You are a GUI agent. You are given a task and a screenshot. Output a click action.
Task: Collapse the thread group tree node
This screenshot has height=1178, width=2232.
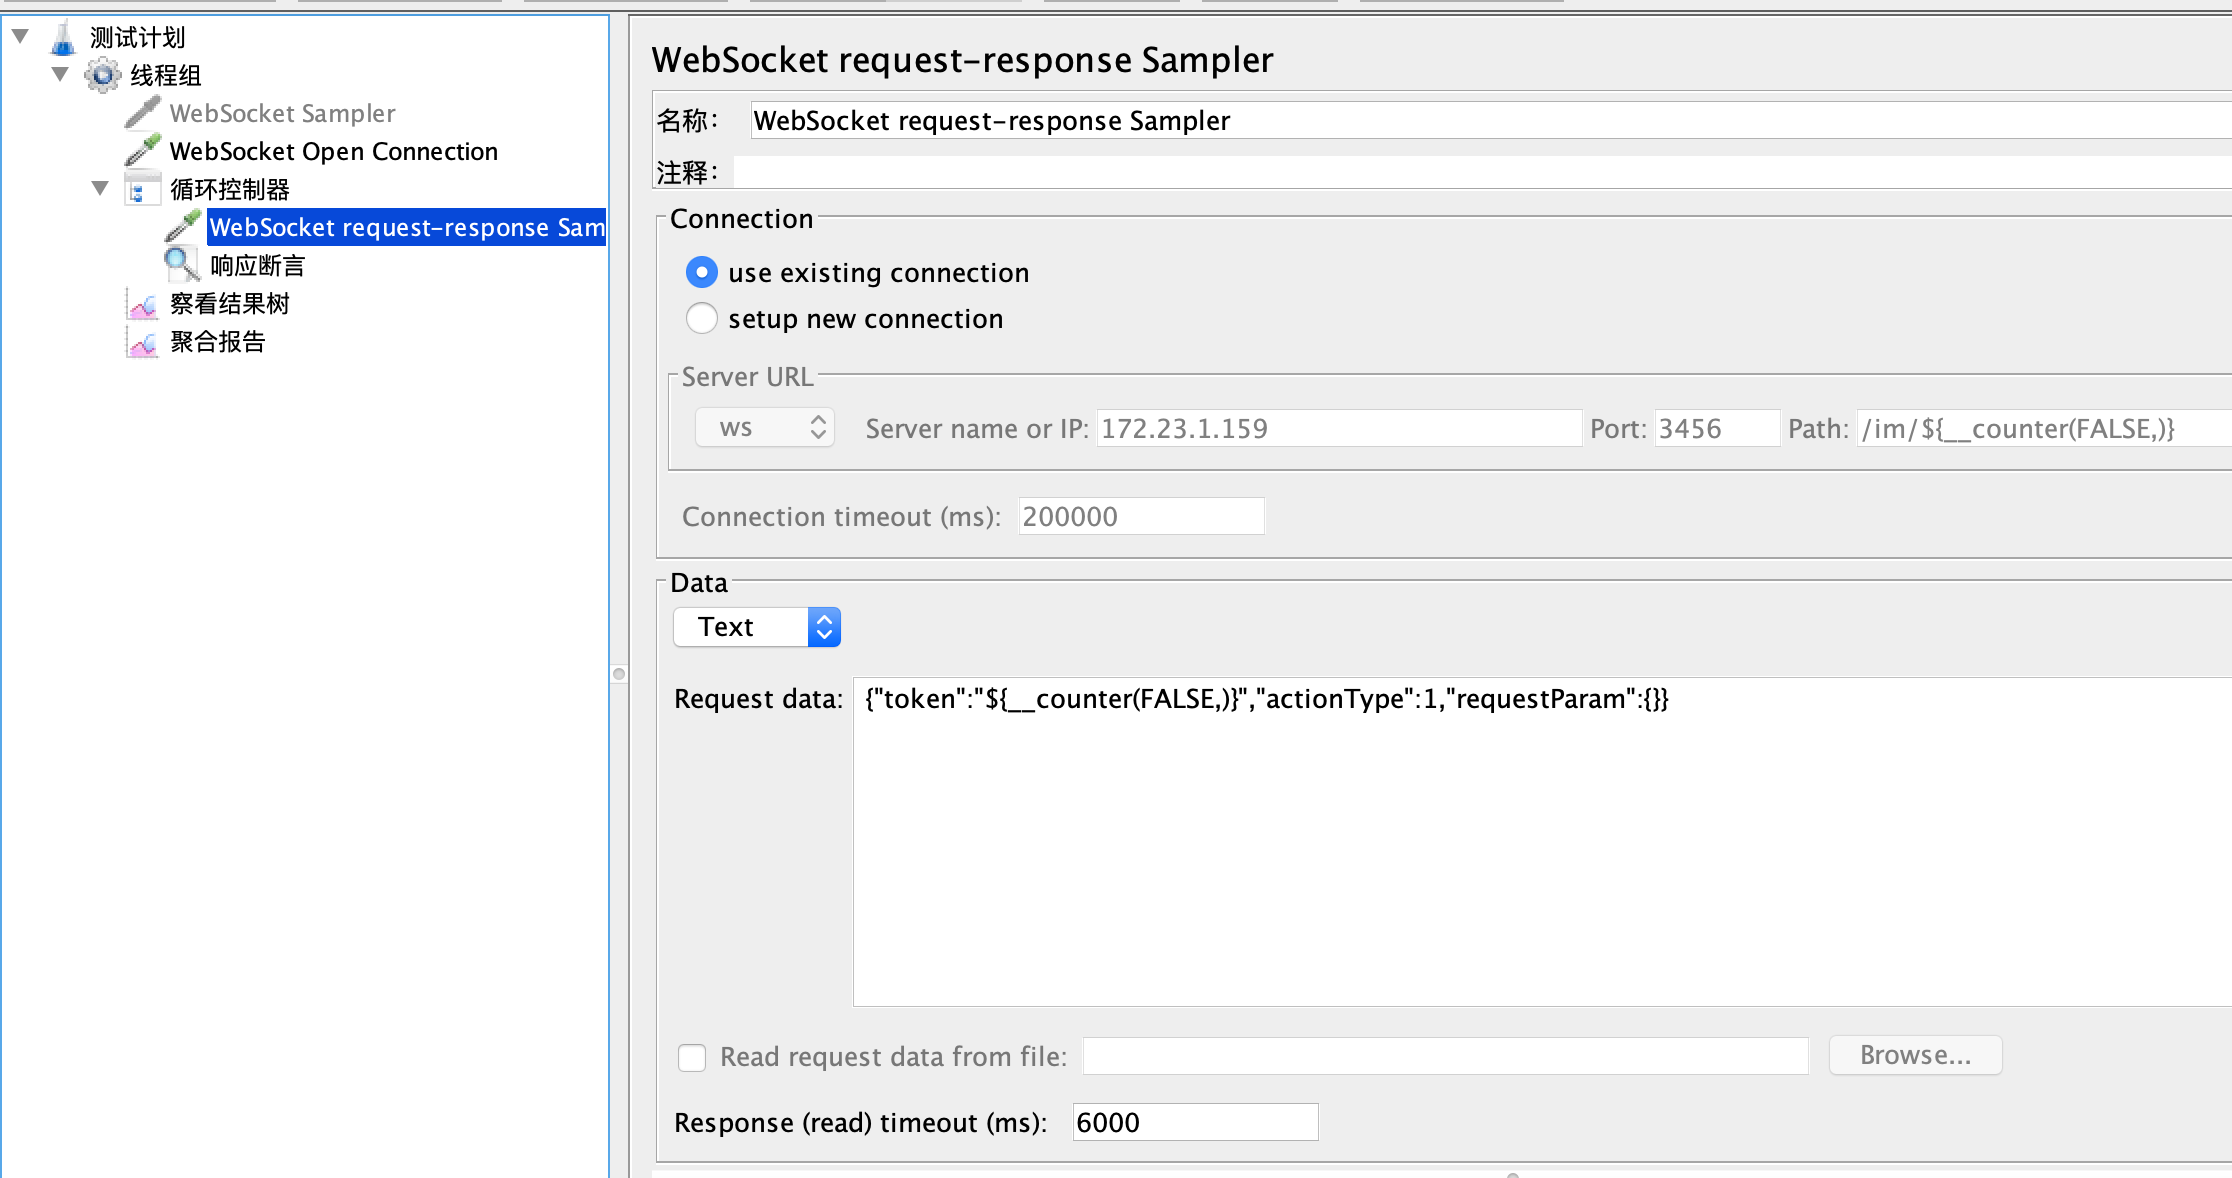[x=60, y=74]
